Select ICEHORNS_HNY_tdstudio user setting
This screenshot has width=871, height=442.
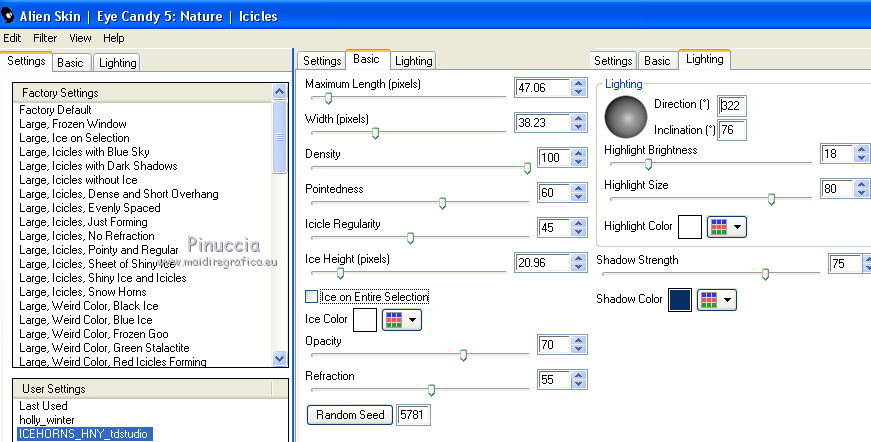tap(83, 434)
